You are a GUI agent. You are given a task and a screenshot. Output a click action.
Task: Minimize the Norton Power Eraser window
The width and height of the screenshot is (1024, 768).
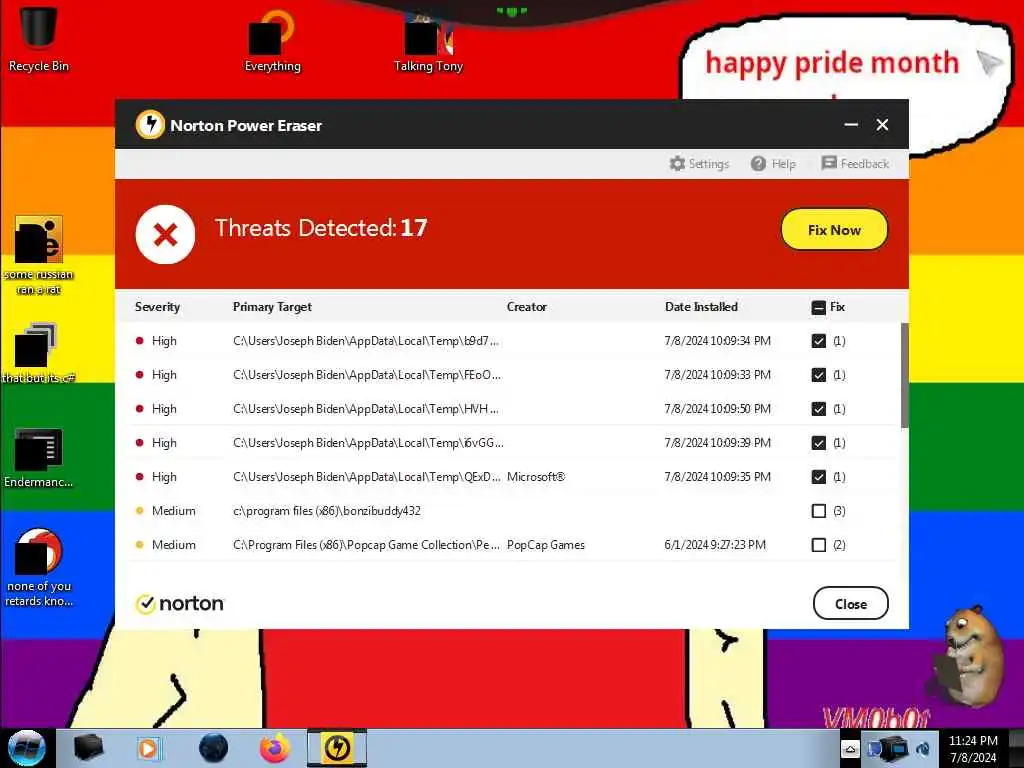click(x=851, y=124)
